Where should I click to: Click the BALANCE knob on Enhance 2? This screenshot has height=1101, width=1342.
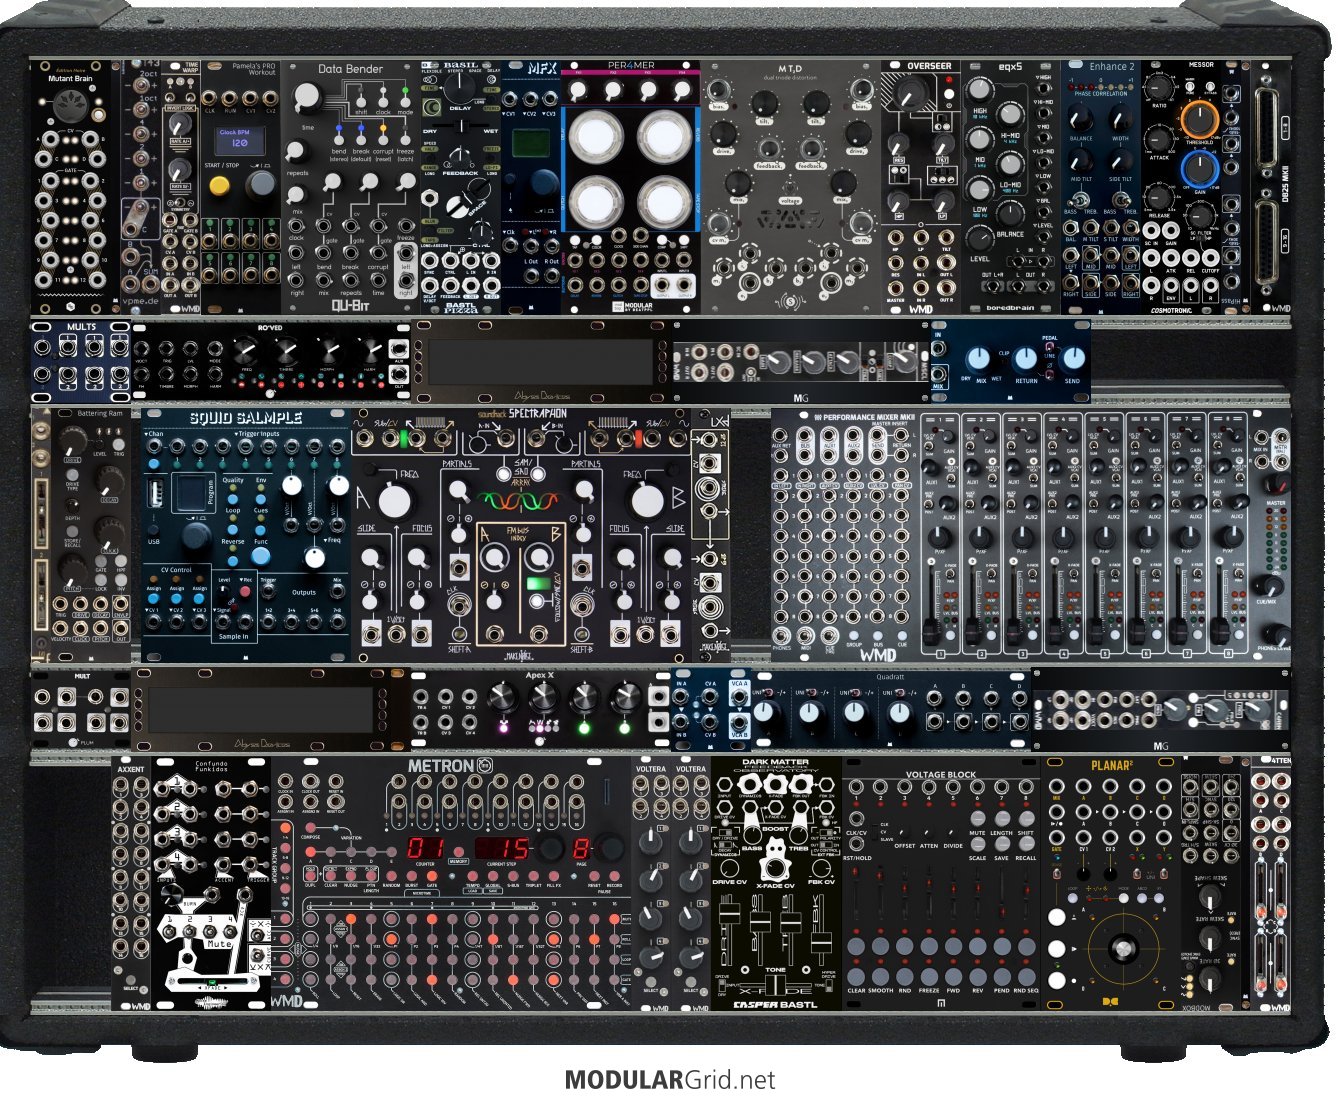1080,118
